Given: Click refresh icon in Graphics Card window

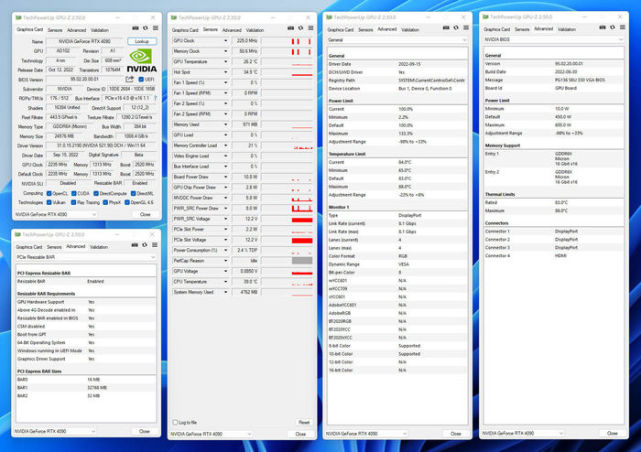Looking at the screenshot, I should click(146, 28).
